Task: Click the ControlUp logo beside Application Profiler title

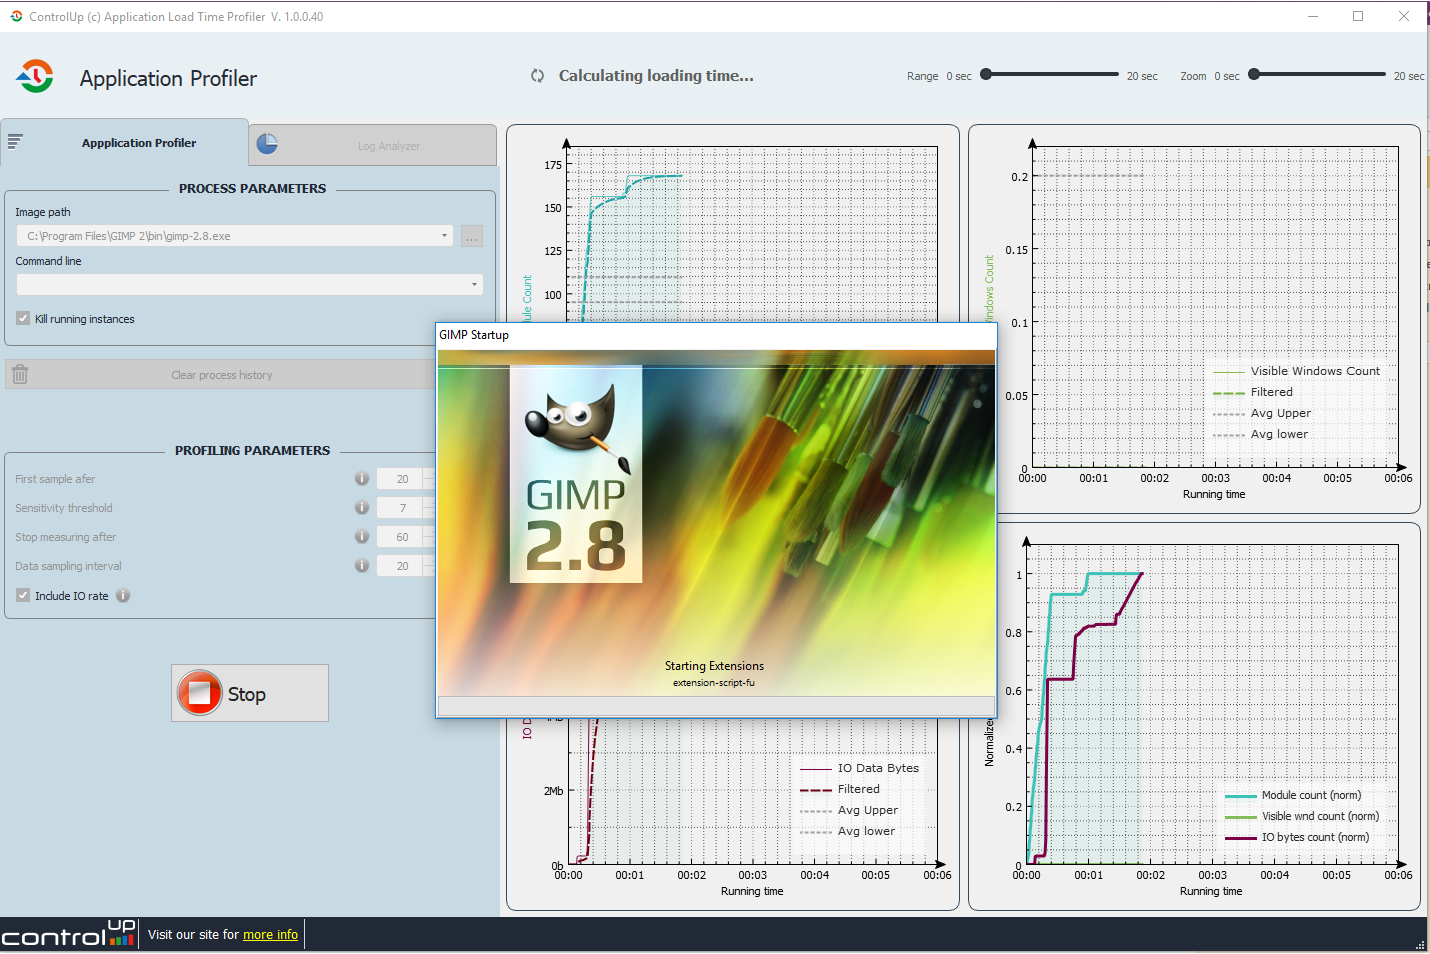Action: click(35, 76)
